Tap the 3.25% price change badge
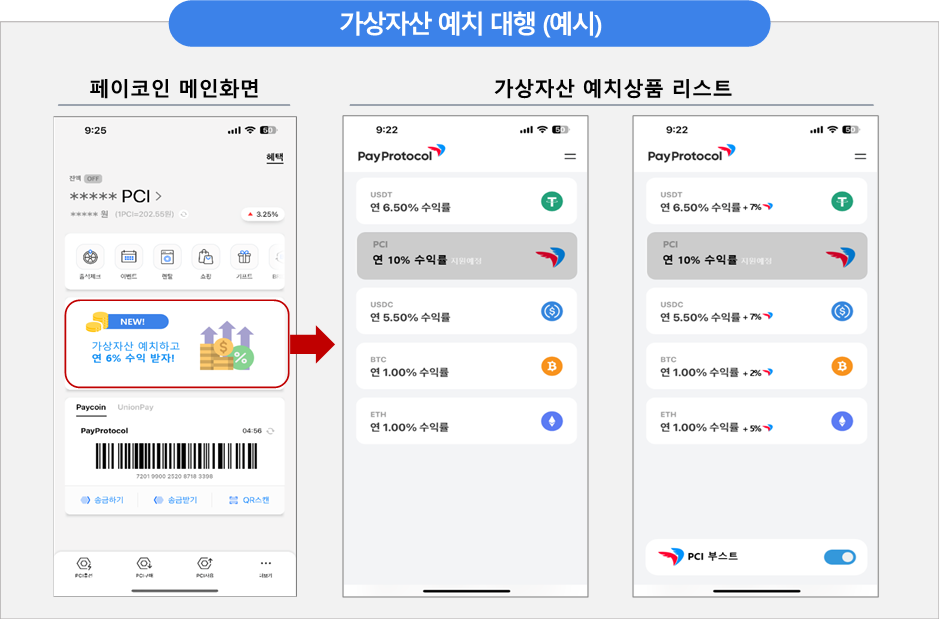940x620 pixels. pyautogui.click(x=263, y=214)
